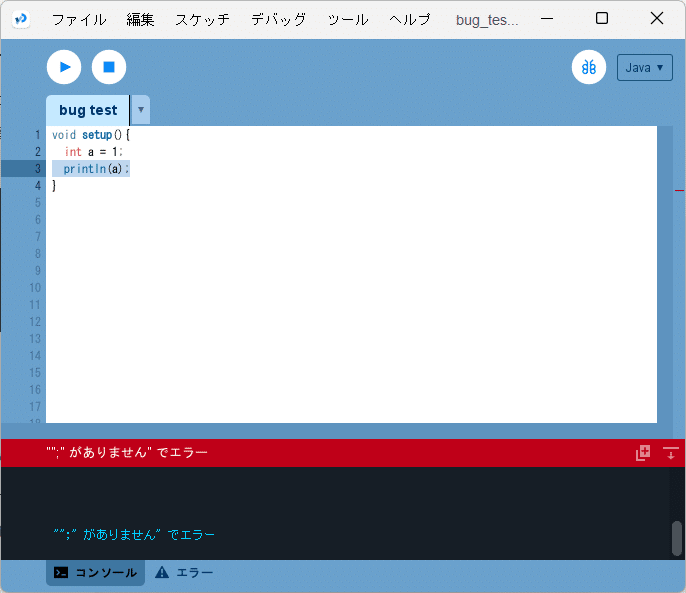Click the closing brace on line 4
This screenshot has width=686, height=593.
[x=54, y=186]
